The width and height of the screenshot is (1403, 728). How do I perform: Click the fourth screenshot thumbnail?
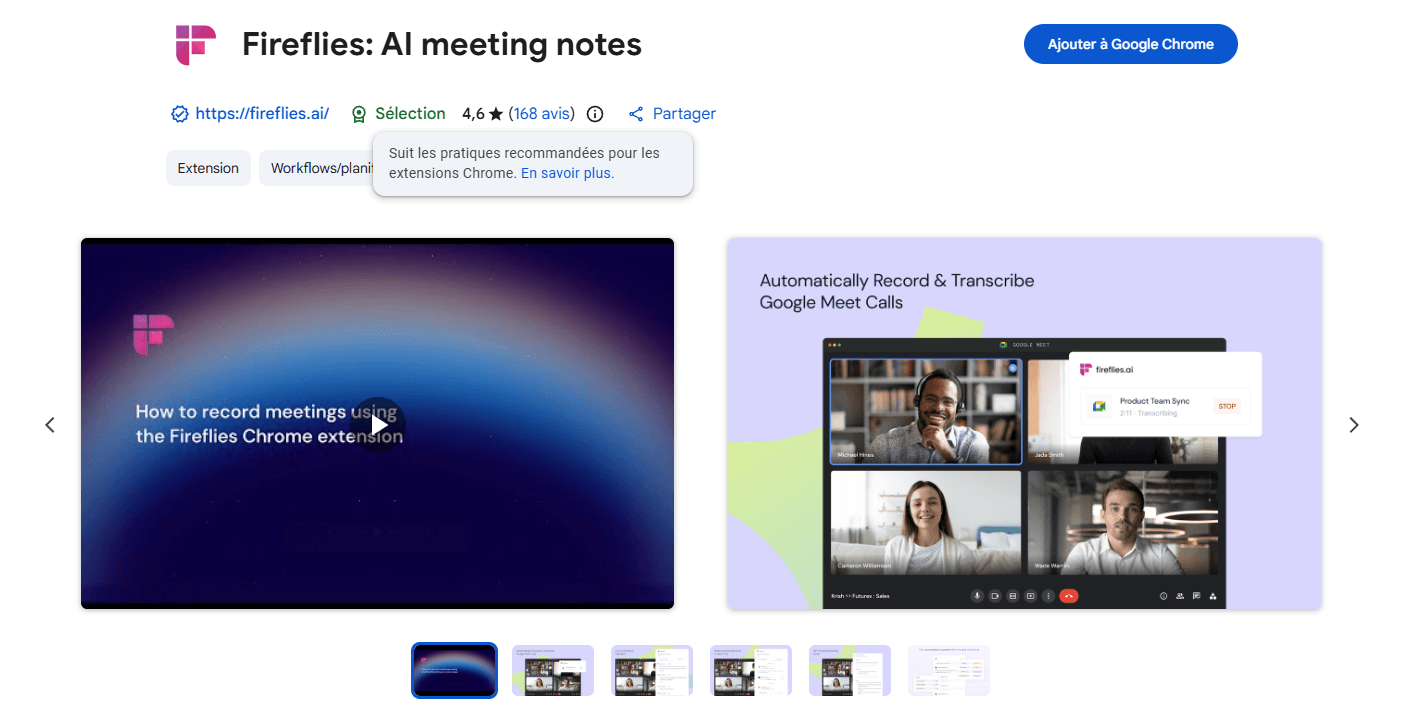pos(751,670)
